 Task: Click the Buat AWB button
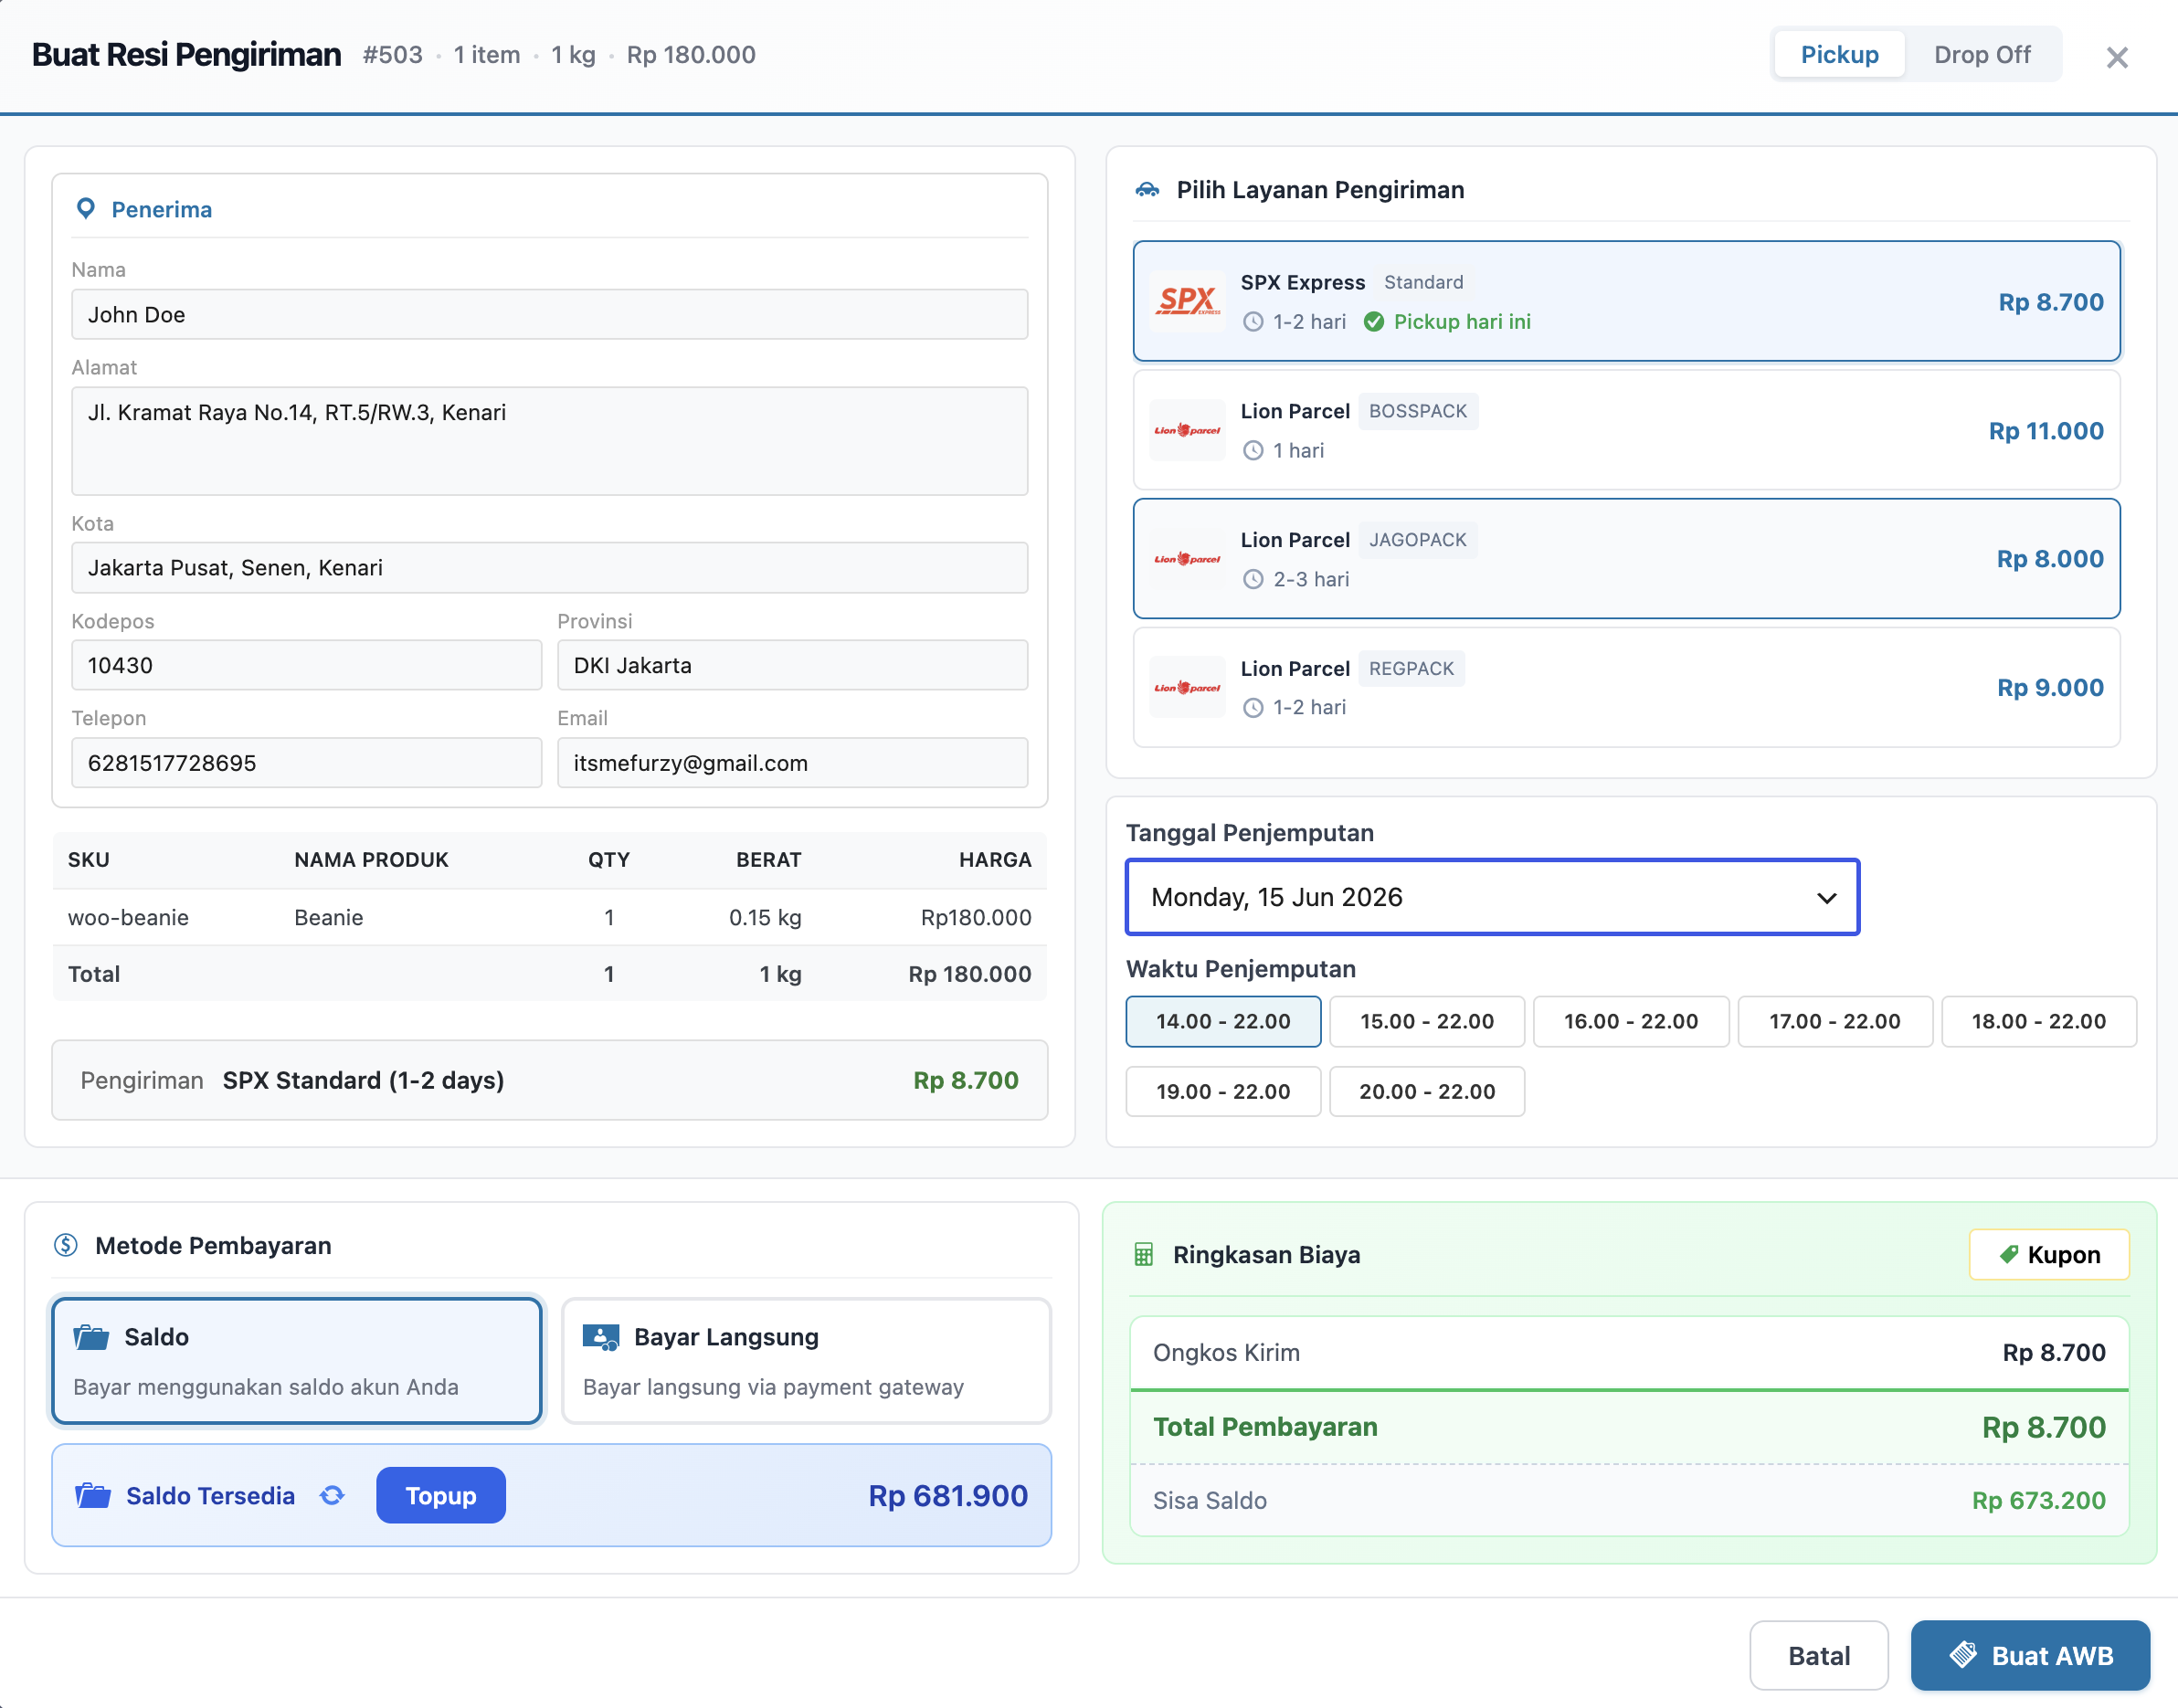point(2030,1655)
